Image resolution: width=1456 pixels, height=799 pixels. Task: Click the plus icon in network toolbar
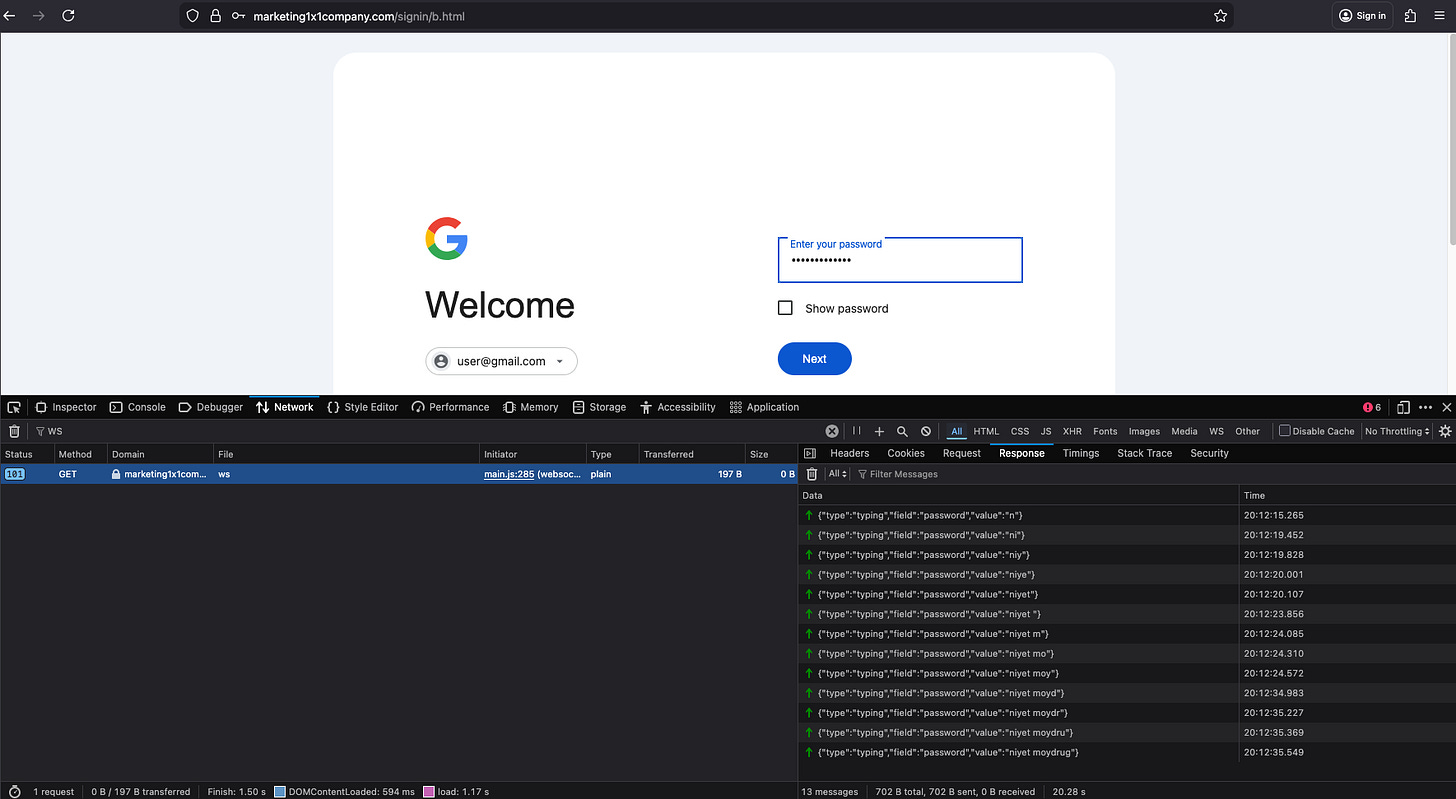tap(879, 431)
